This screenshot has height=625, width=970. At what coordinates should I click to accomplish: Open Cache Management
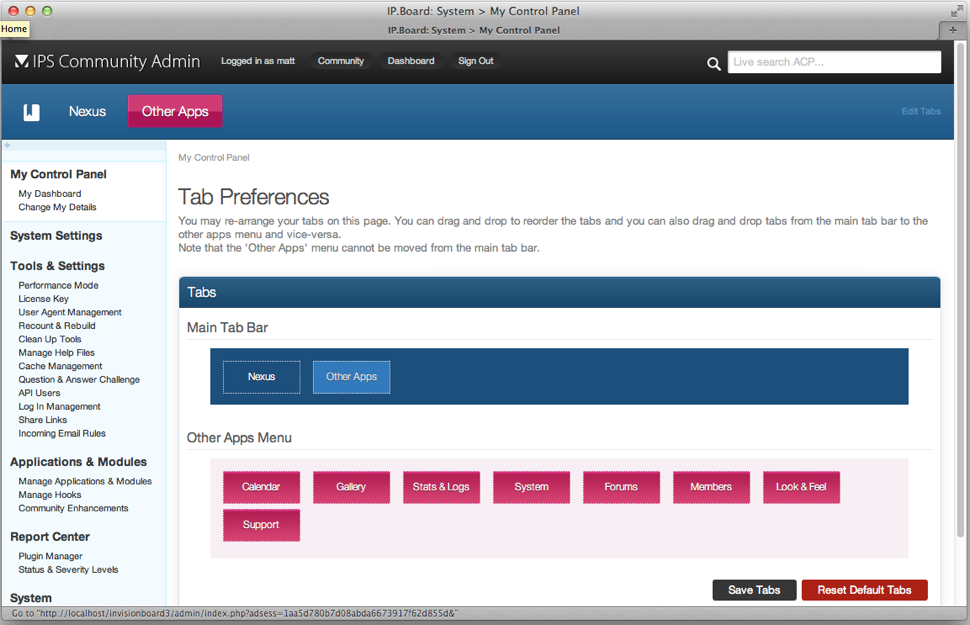click(60, 366)
